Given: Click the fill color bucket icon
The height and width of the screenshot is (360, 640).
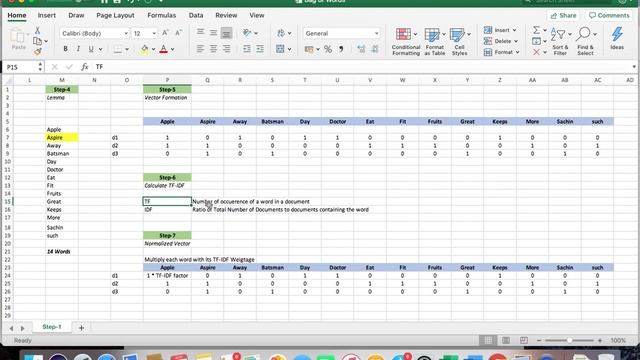Looking at the screenshot, I should point(144,49).
